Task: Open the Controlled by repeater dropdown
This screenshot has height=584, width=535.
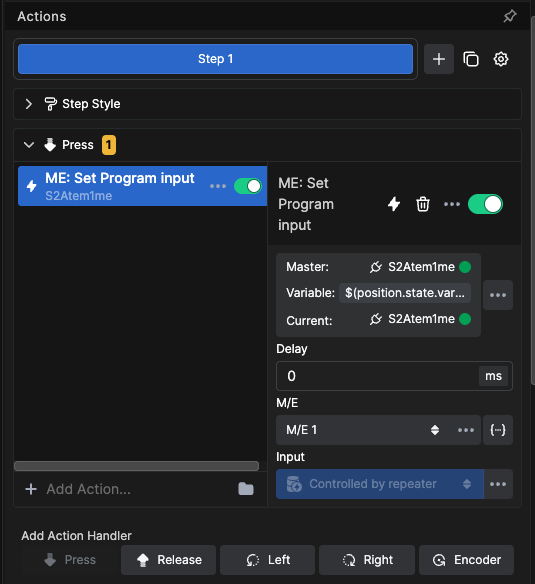Action: tap(380, 484)
